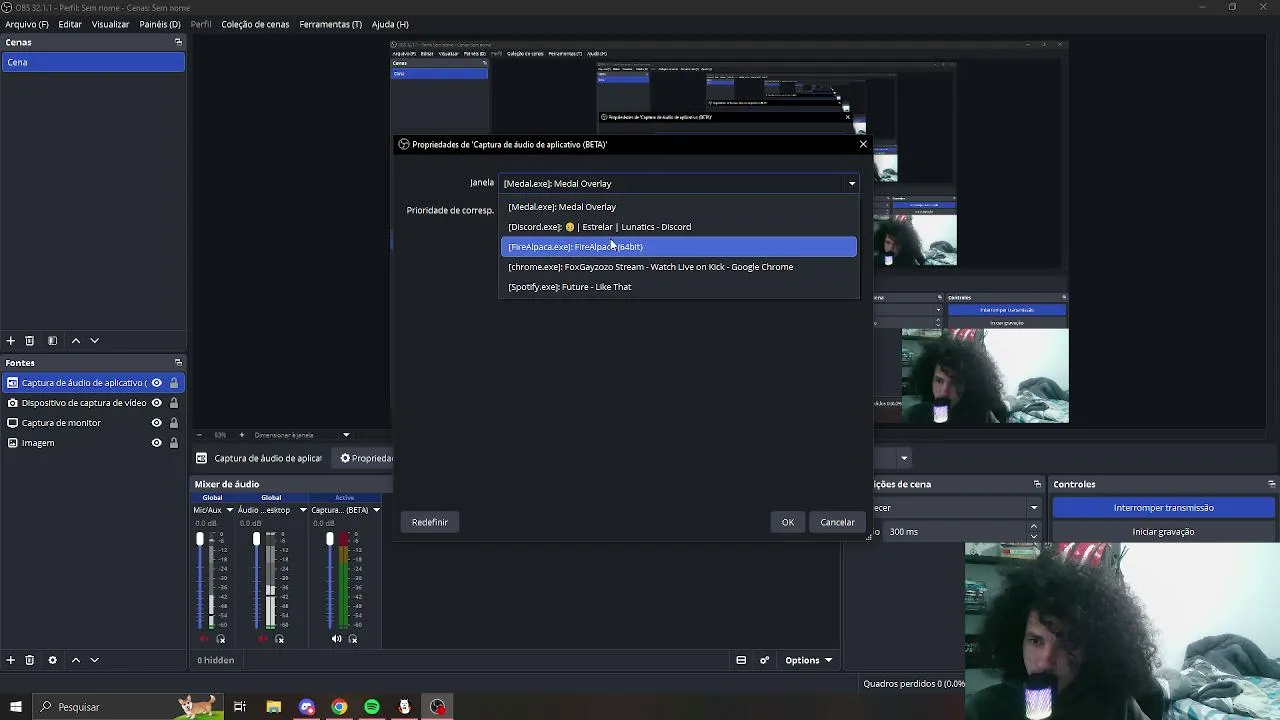The image size is (1280, 720).
Task: Collapse the Janela dropdown arrow
Action: (852, 184)
